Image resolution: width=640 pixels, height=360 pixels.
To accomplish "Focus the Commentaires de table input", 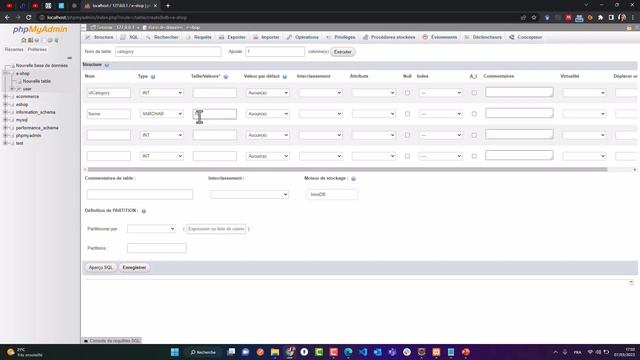I will click(x=140, y=194).
